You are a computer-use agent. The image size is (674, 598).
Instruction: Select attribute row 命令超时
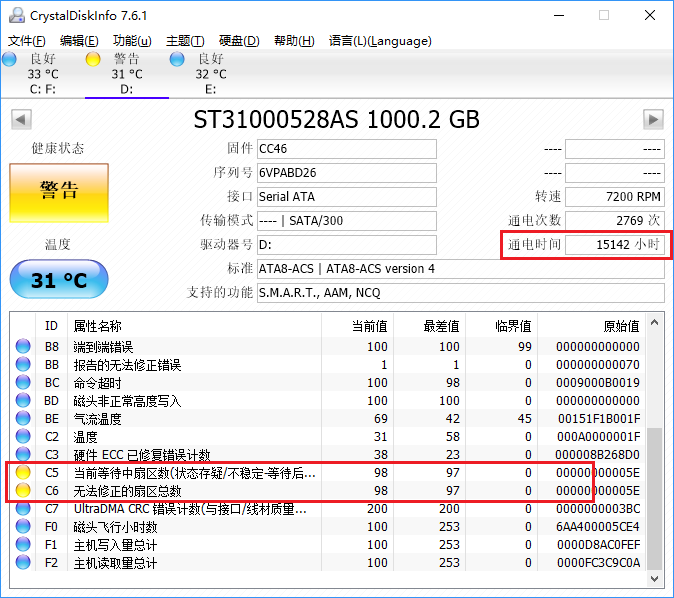[328, 383]
